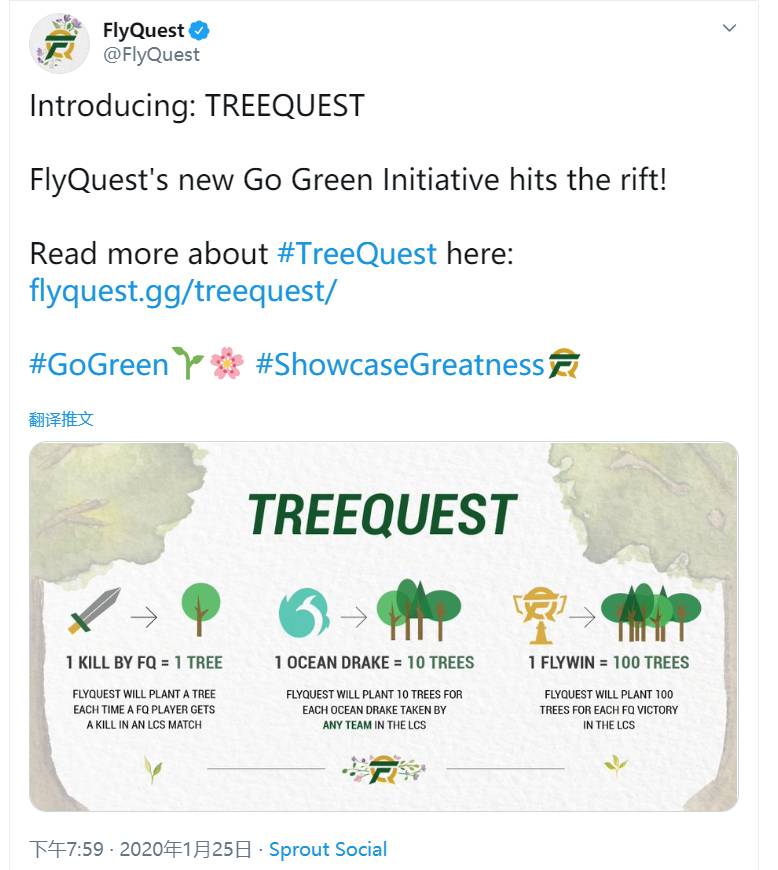Viewport: 778px width, 870px height.
Task: Click the FlyQuest profile avatar
Action: (59, 43)
